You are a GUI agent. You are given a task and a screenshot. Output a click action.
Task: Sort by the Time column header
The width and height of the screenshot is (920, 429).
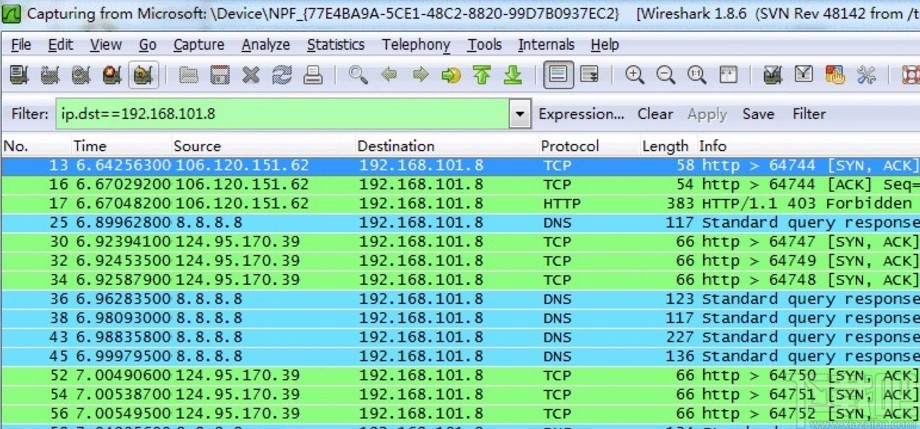point(120,146)
